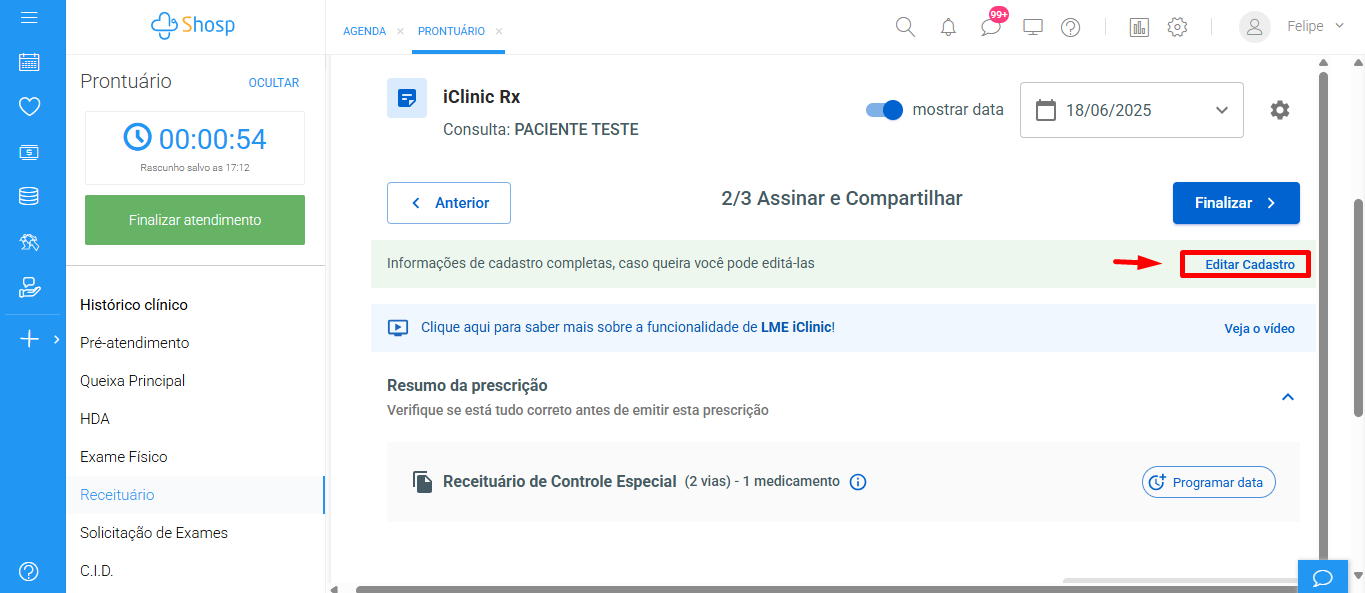The image size is (1365, 593).
Task: Click the 00:00:54 session timer
Action: coord(195,139)
